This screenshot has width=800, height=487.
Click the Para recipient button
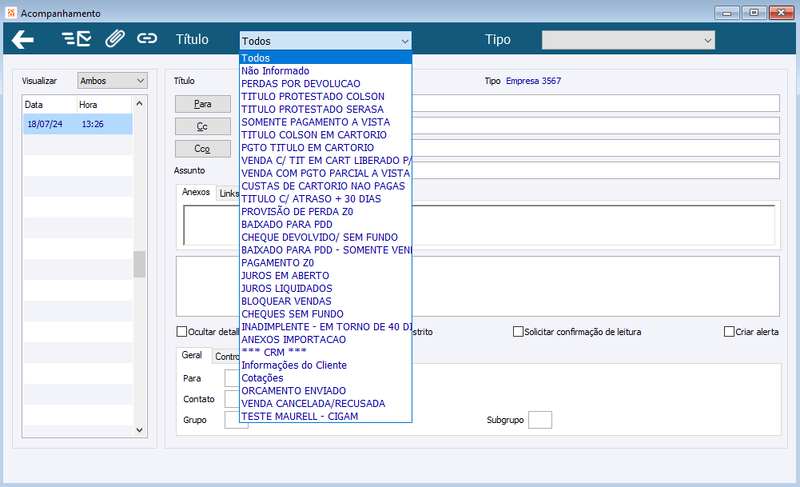pyautogui.click(x=203, y=104)
